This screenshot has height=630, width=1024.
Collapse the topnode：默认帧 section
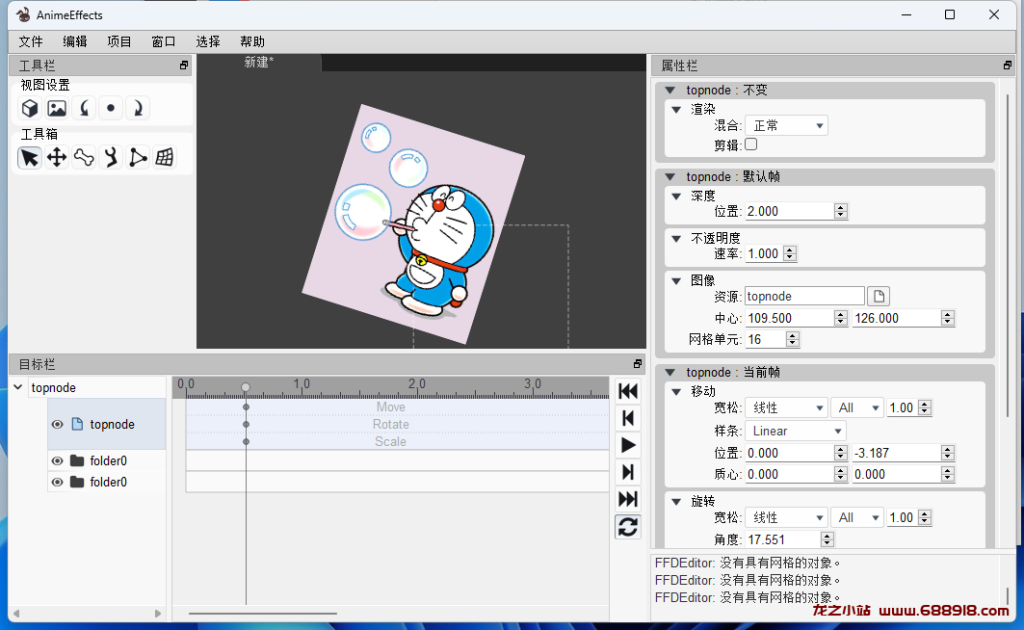coord(670,176)
